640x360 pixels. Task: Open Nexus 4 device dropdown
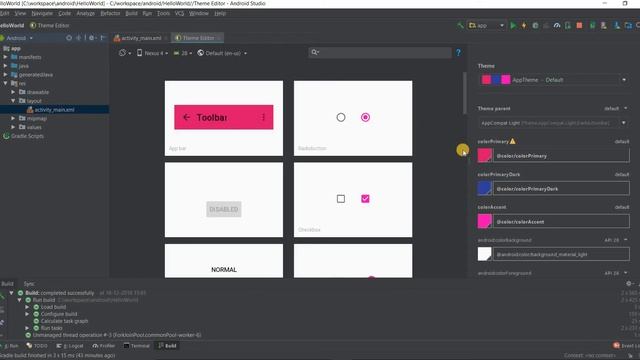pos(152,53)
